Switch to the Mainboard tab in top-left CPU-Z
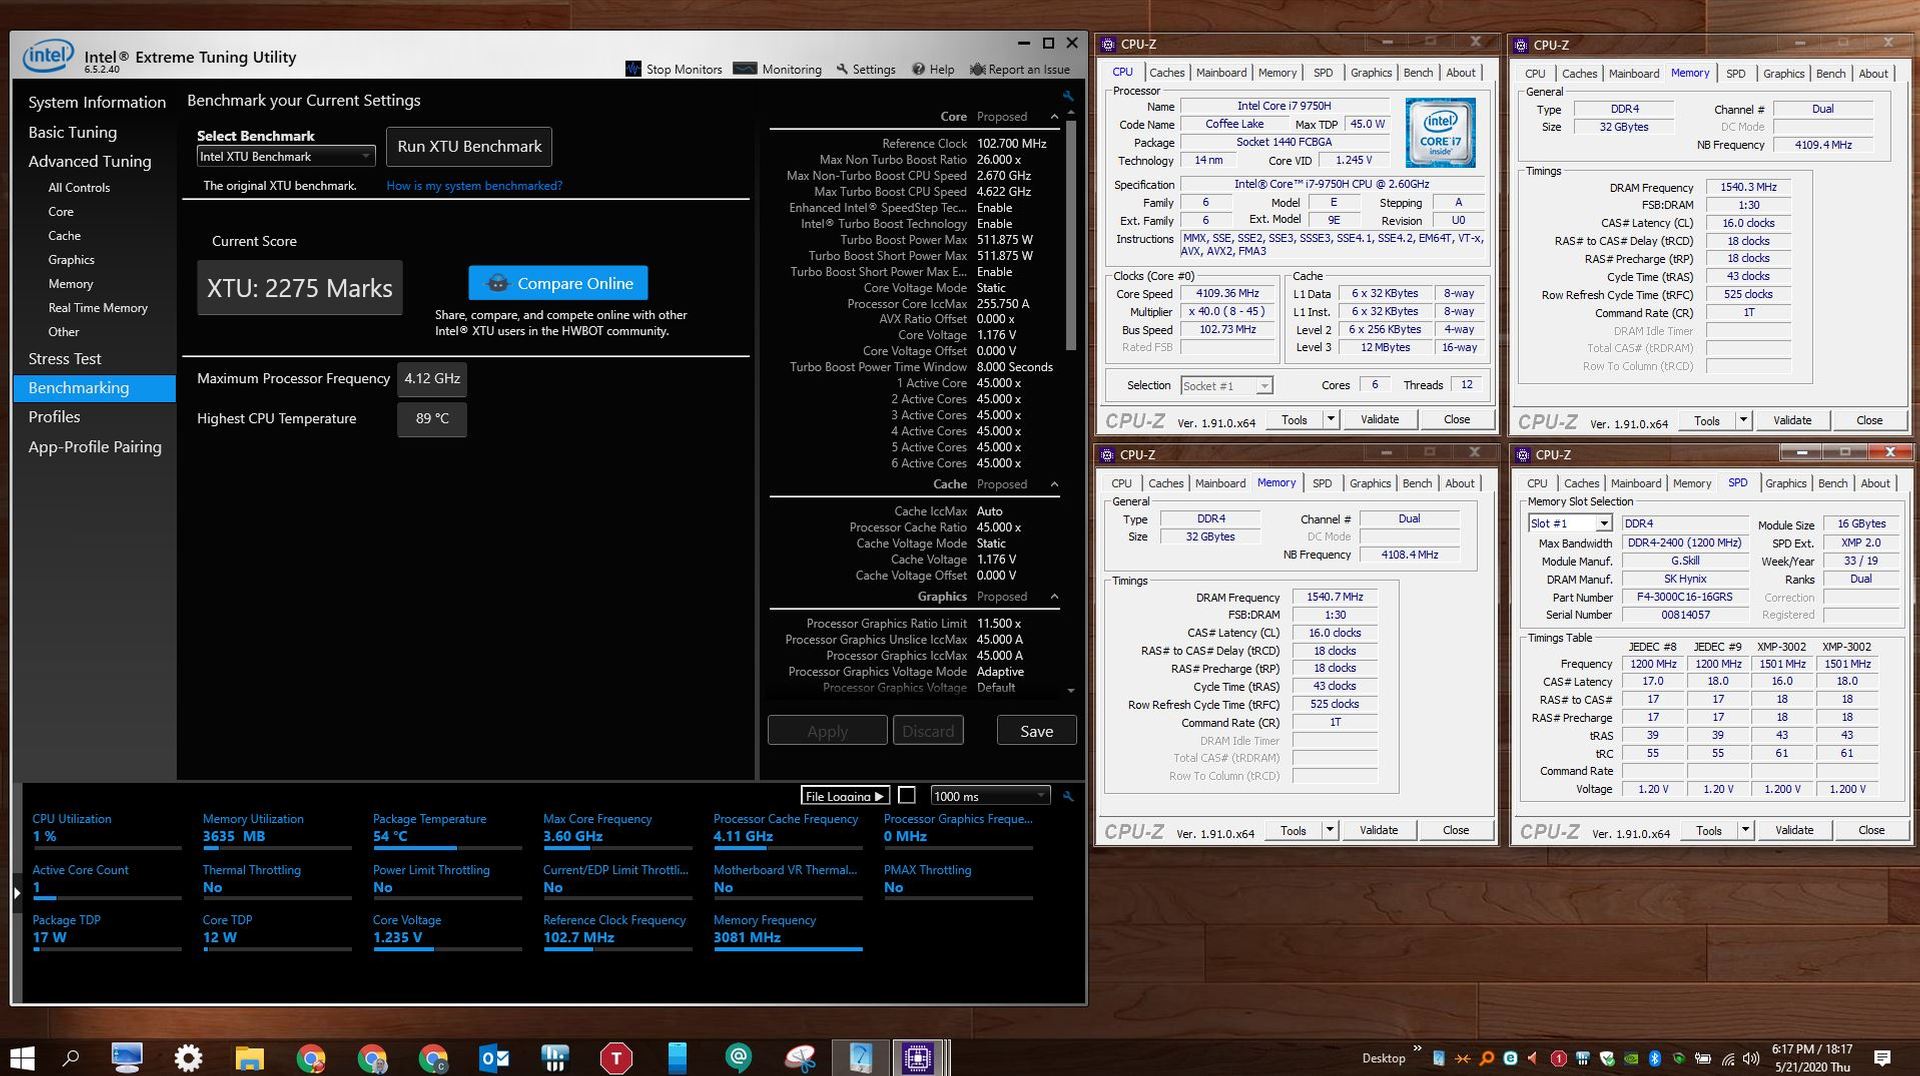Viewport: 1920px width, 1076px height. (x=1221, y=73)
